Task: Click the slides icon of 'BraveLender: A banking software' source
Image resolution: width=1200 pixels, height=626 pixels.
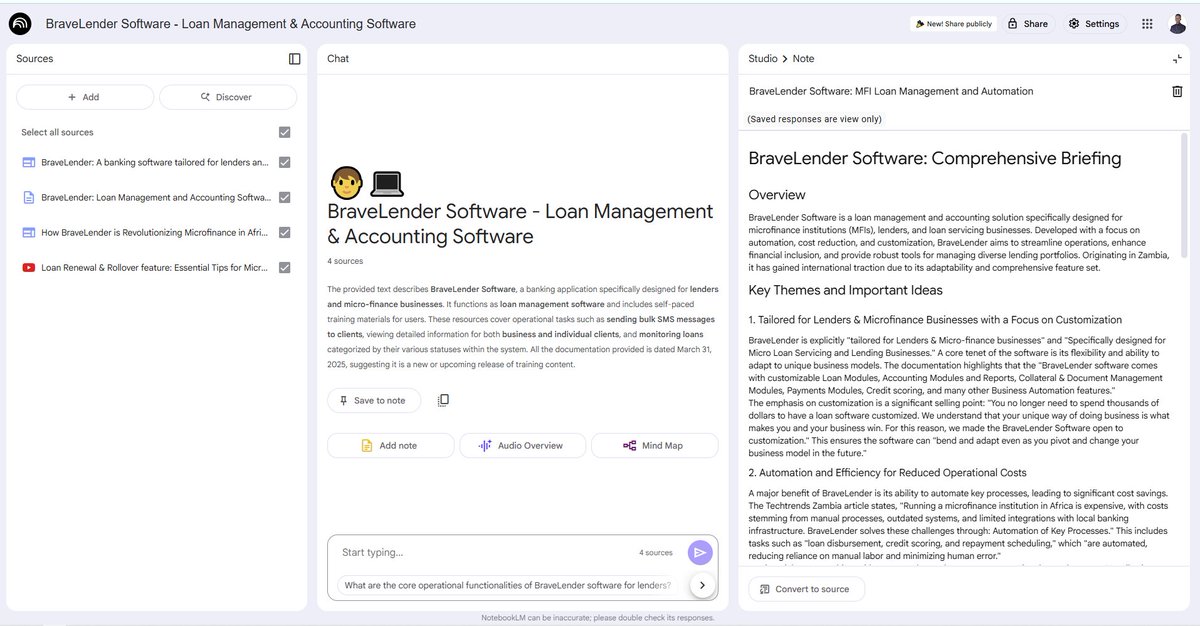Action: [x=28, y=162]
